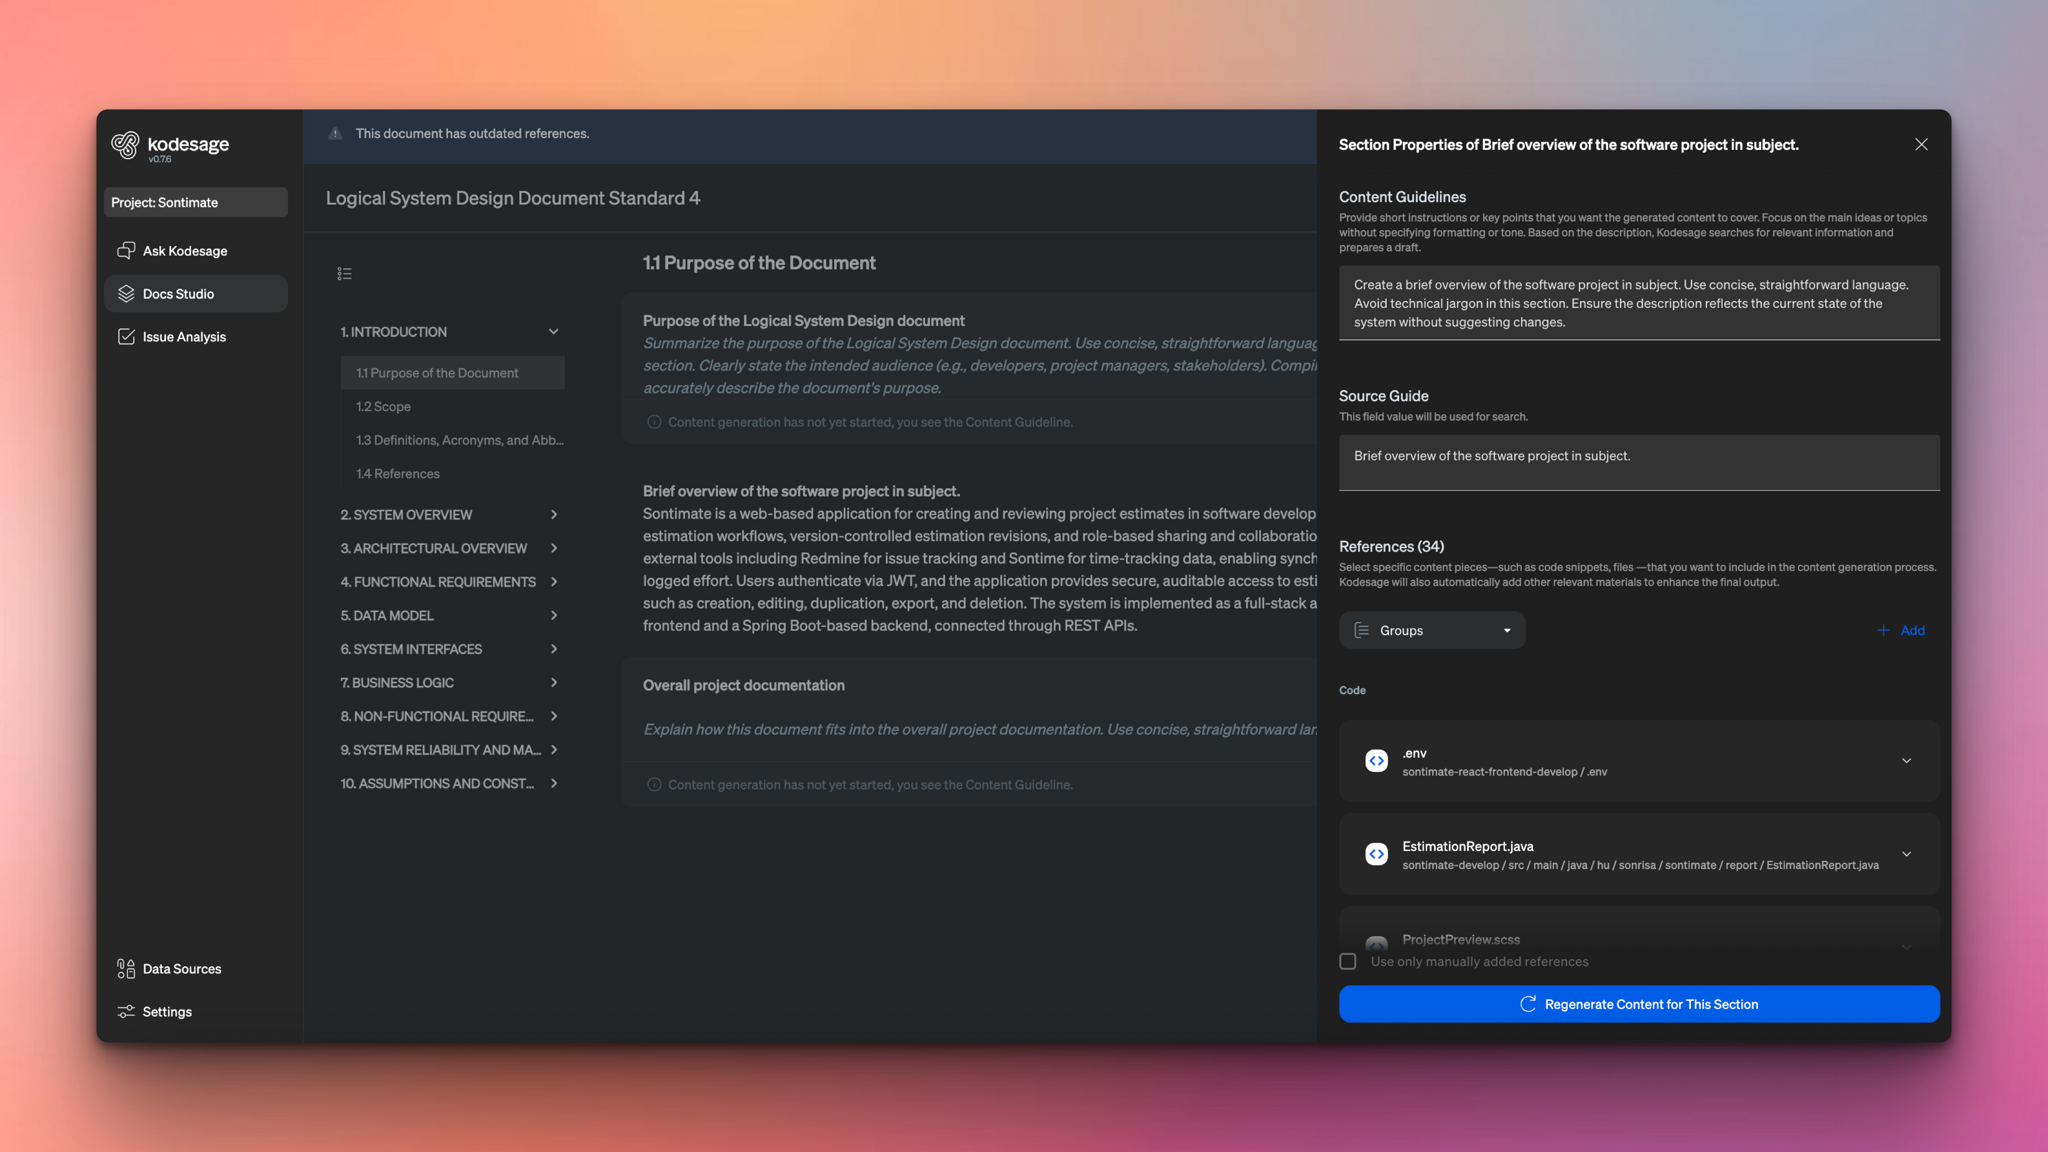The height and width of the screenshot is (1152, 2048).
Task: Click the Data Sources icon
Action: [124, 968]
